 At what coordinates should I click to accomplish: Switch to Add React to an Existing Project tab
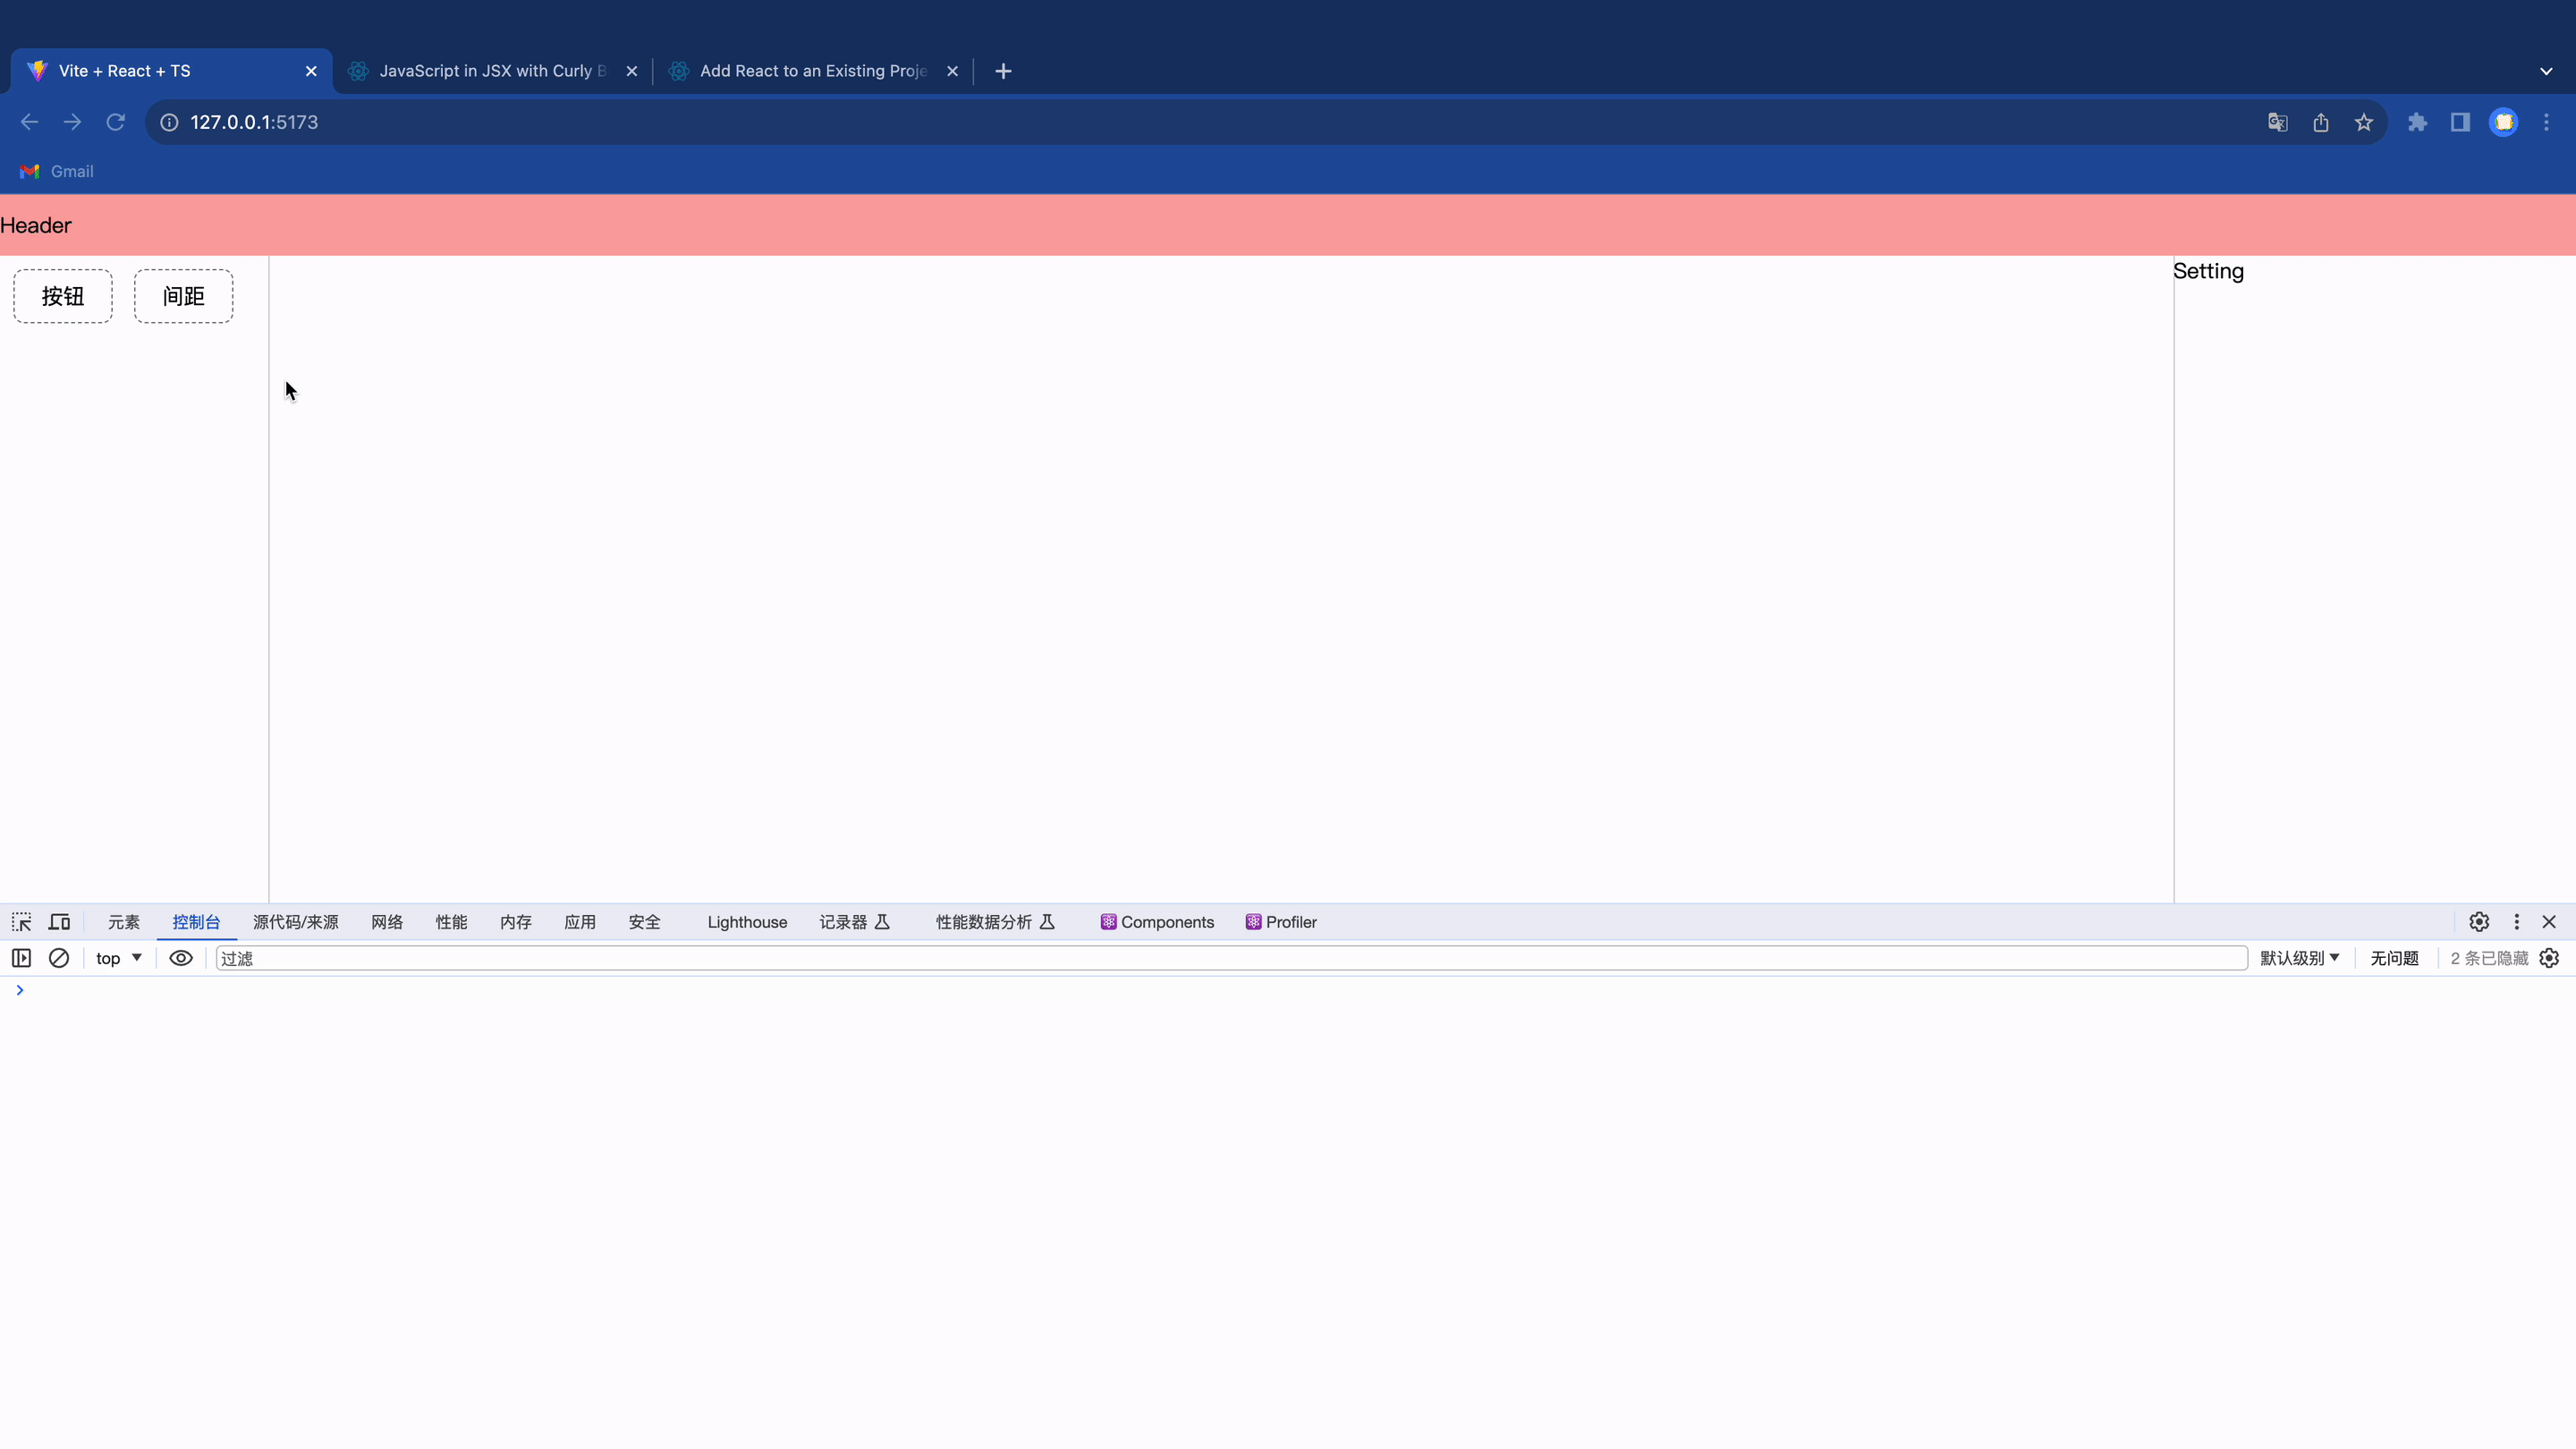pyautogui.click(x=813, y=71)
